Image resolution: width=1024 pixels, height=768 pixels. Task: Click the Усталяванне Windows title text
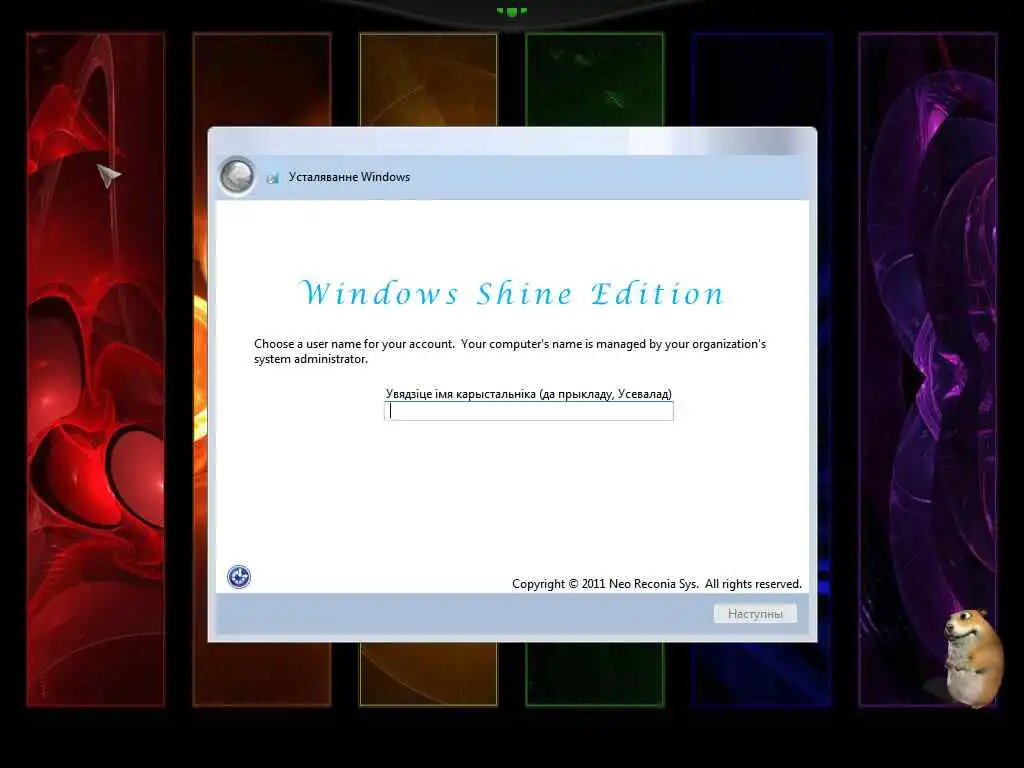coord(349,177)
